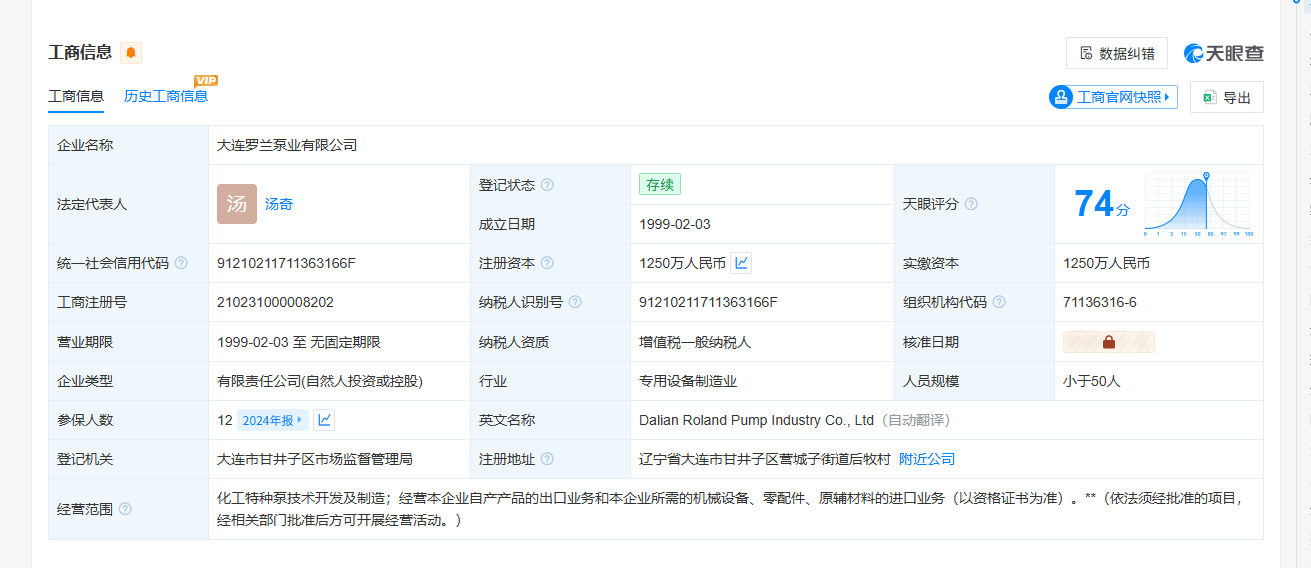Click the 天眼查 logo

coord(1224,53)
